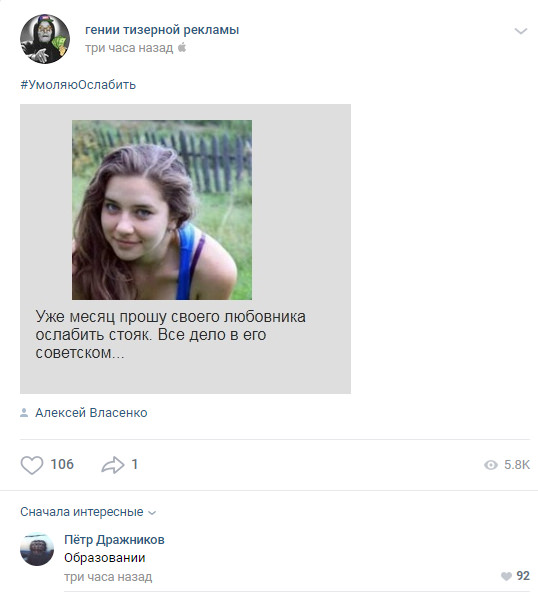
Task: Click the comment's три часа назад timestamp
Action: 108,577
